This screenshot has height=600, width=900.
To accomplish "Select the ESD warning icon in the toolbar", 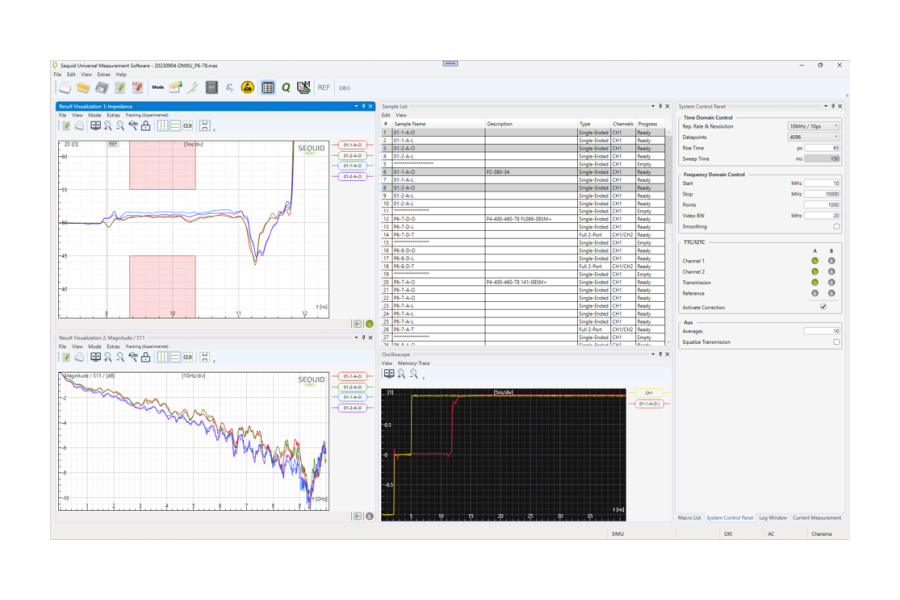I will point(248,87).
